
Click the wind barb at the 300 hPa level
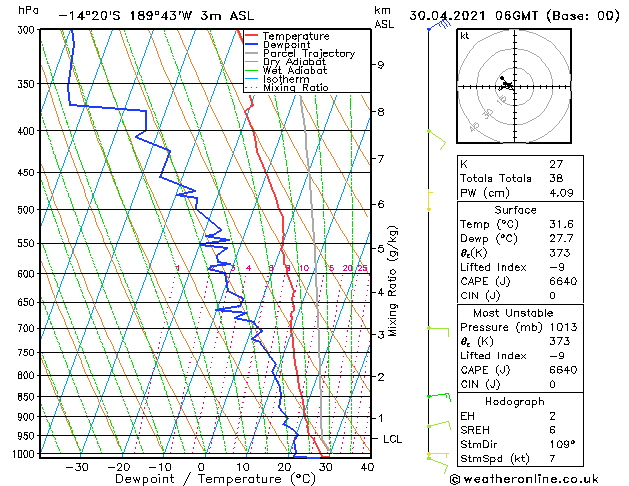click(437, 27)
